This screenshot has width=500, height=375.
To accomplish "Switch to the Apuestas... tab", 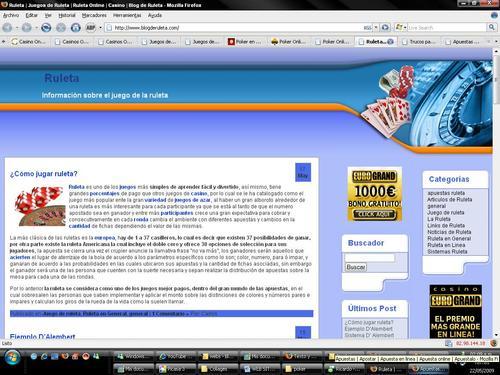I will tap(462, 42).
